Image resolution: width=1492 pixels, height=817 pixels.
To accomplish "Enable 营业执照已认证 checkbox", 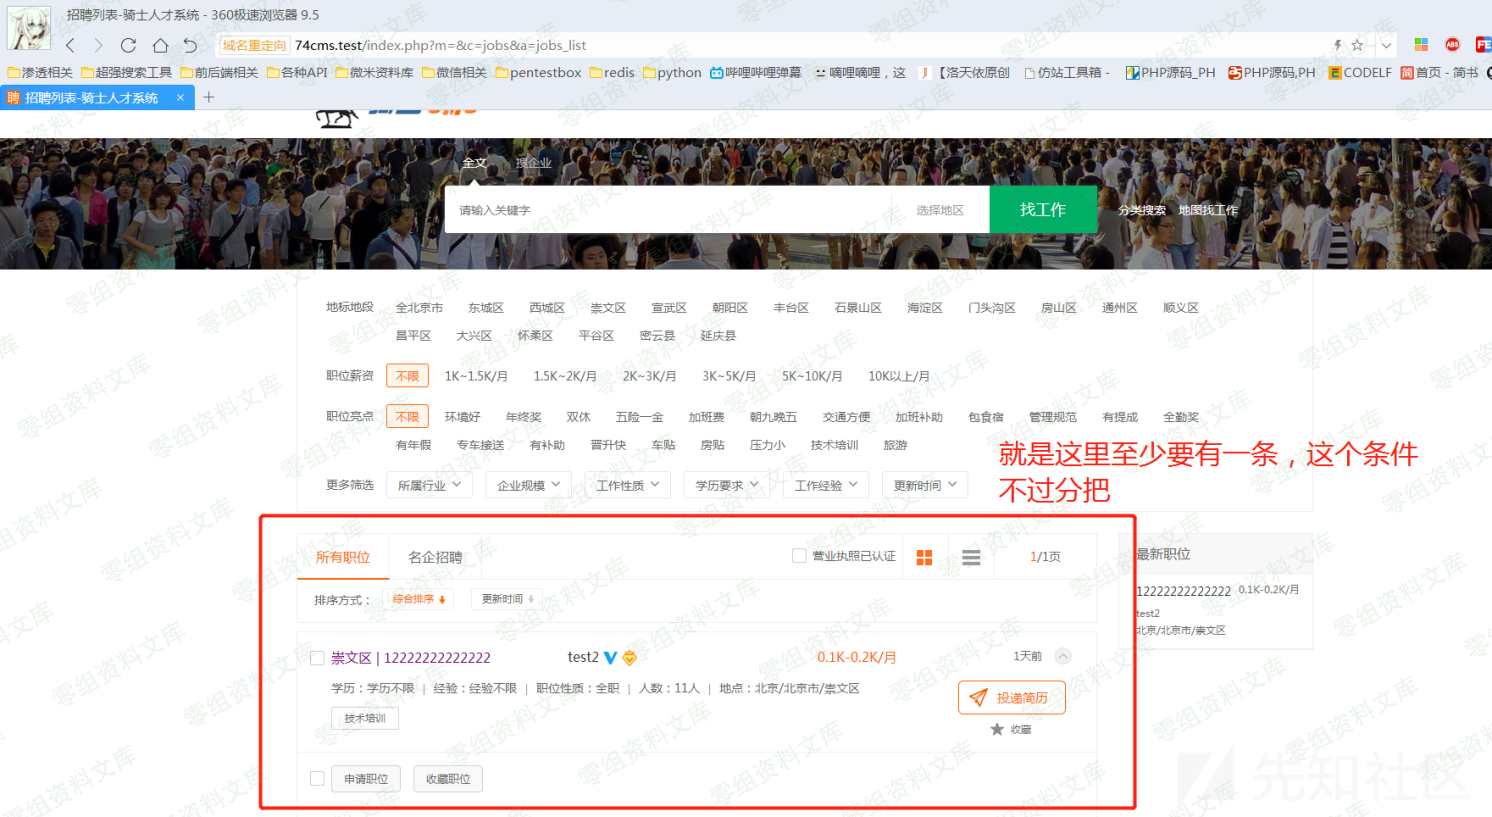I will pos(799,556).
